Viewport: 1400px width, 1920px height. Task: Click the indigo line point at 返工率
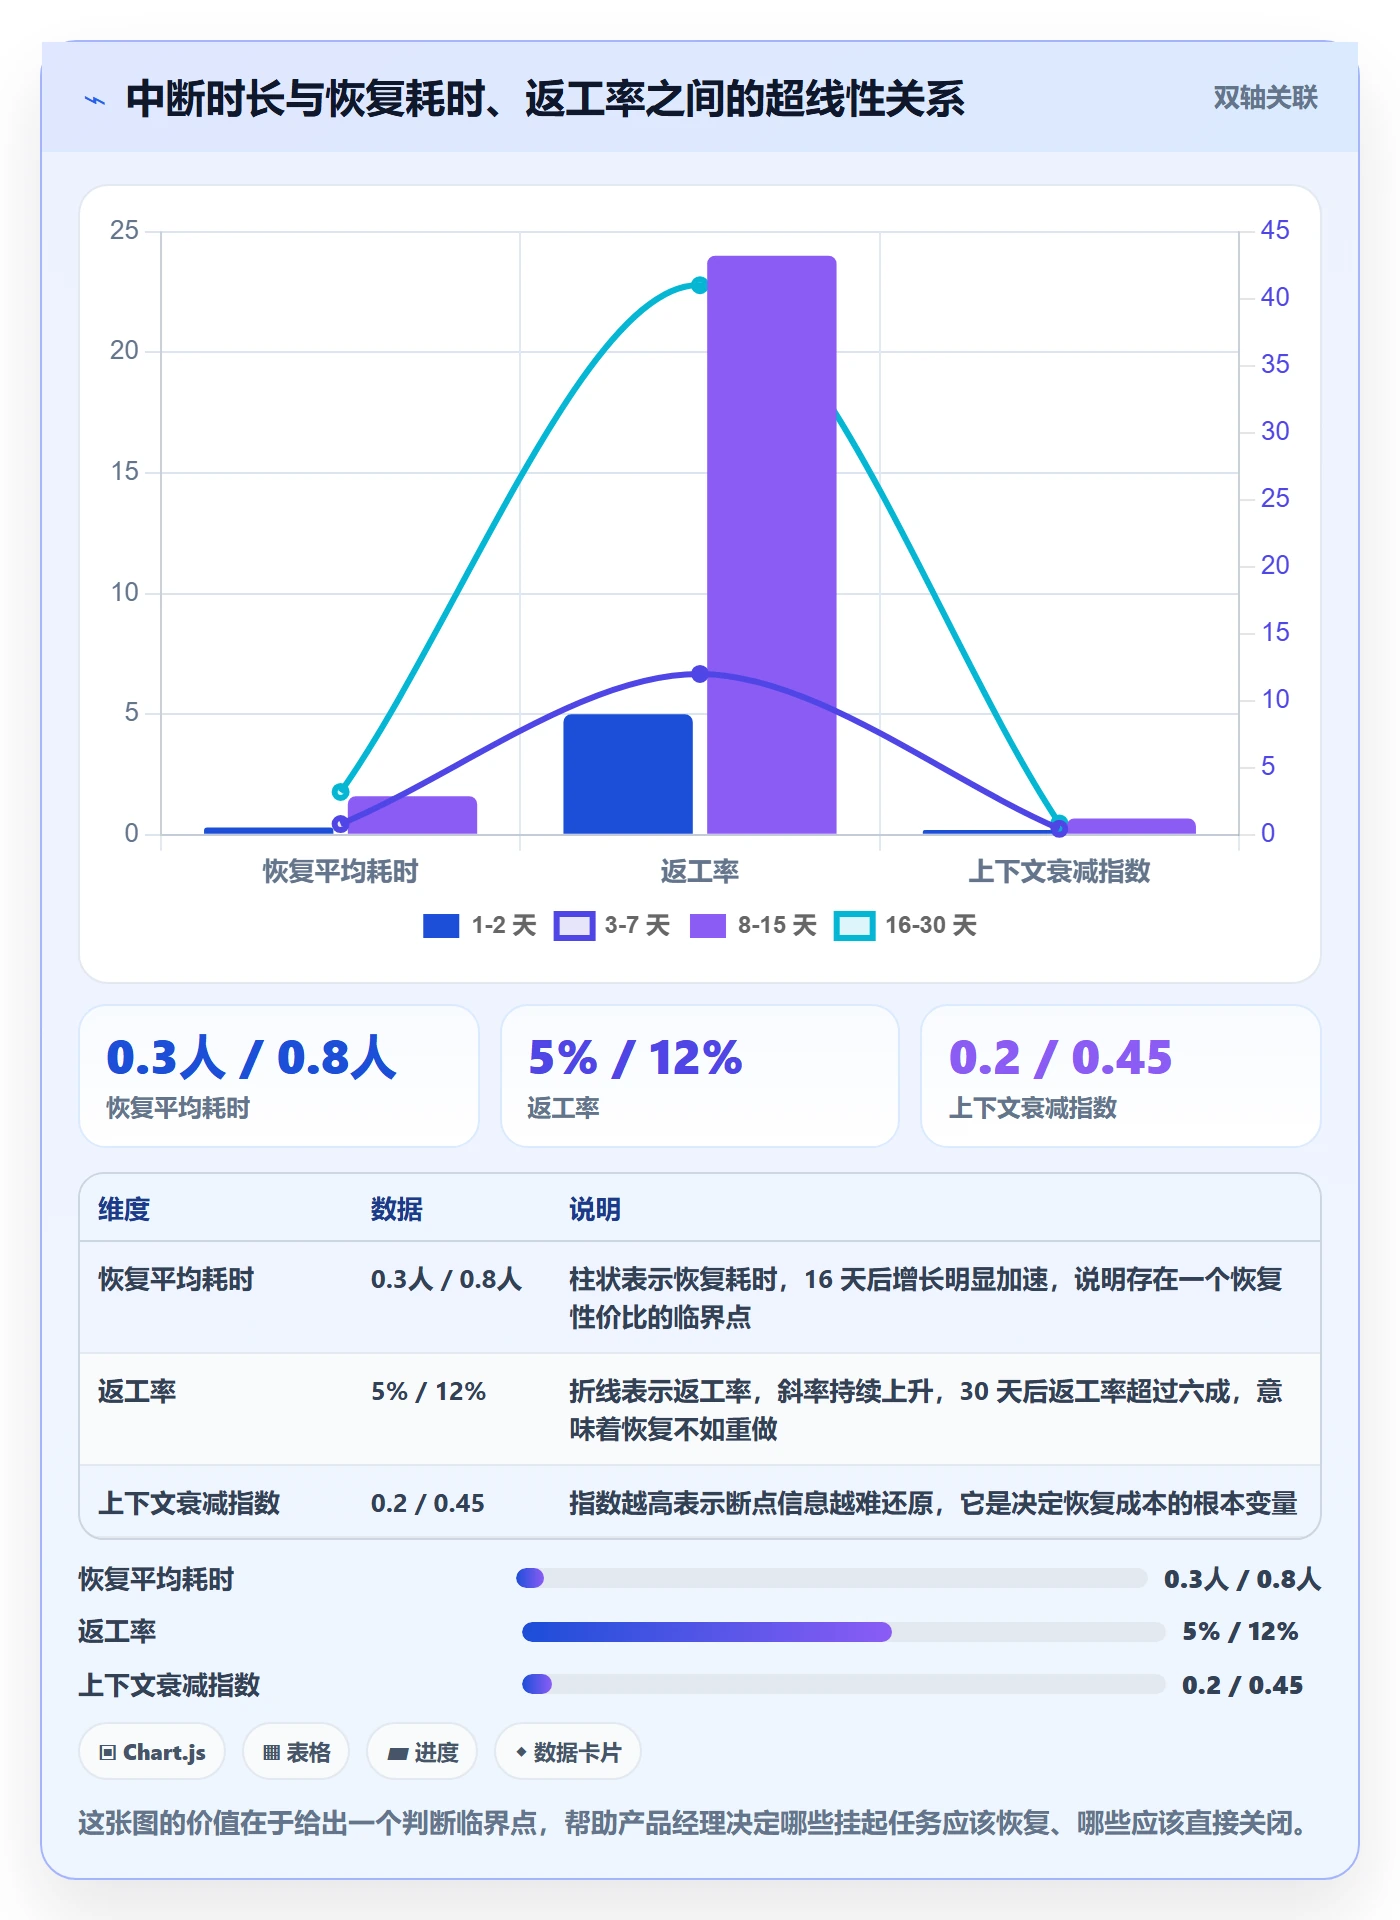coord(700,674)
